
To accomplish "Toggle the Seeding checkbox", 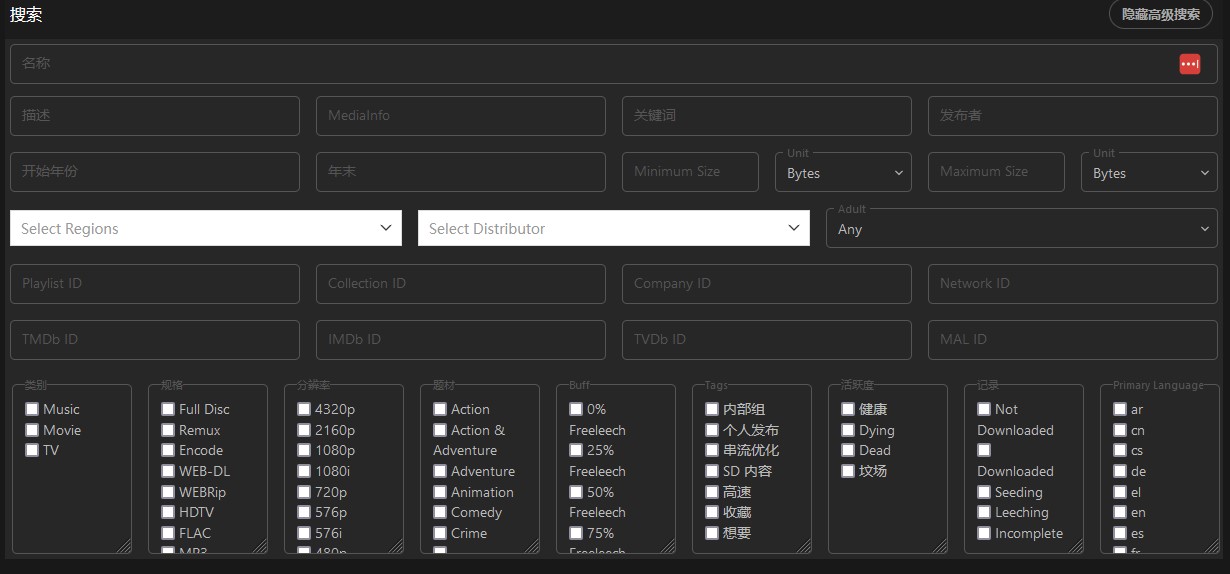I will click(x=984, y=492).
